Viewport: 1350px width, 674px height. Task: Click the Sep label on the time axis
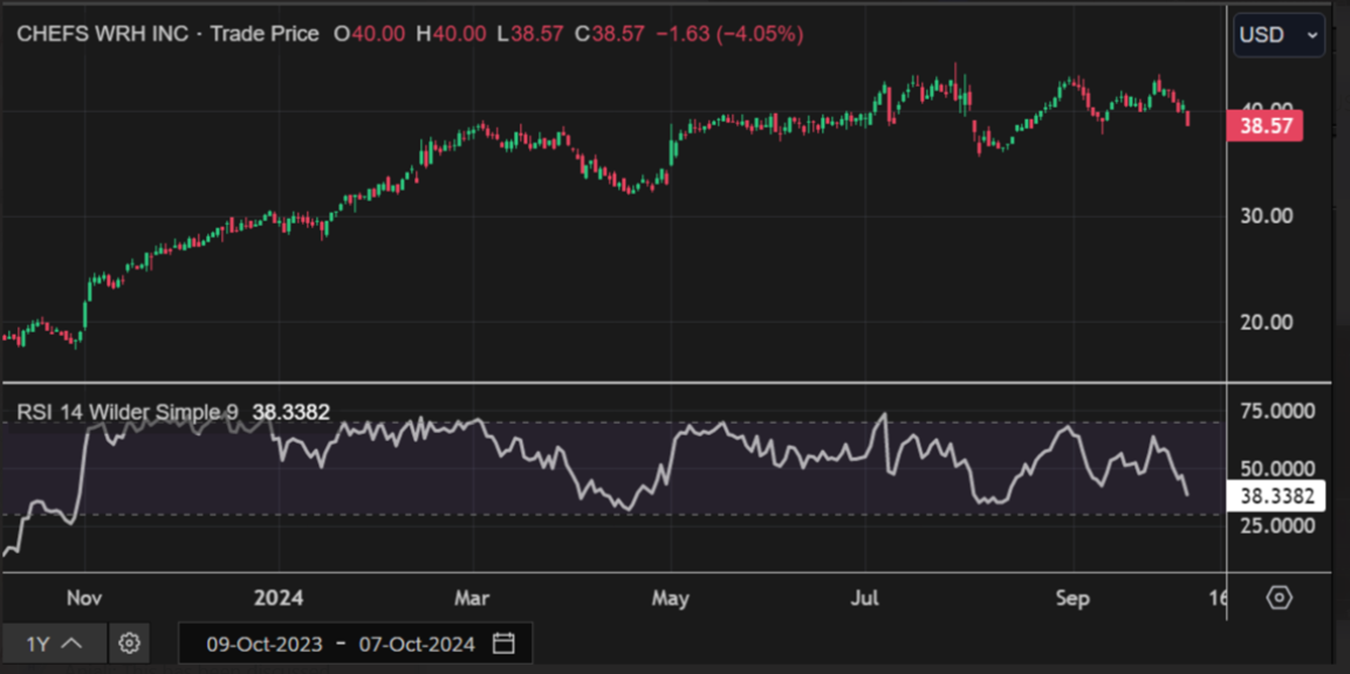point(1072,598)
